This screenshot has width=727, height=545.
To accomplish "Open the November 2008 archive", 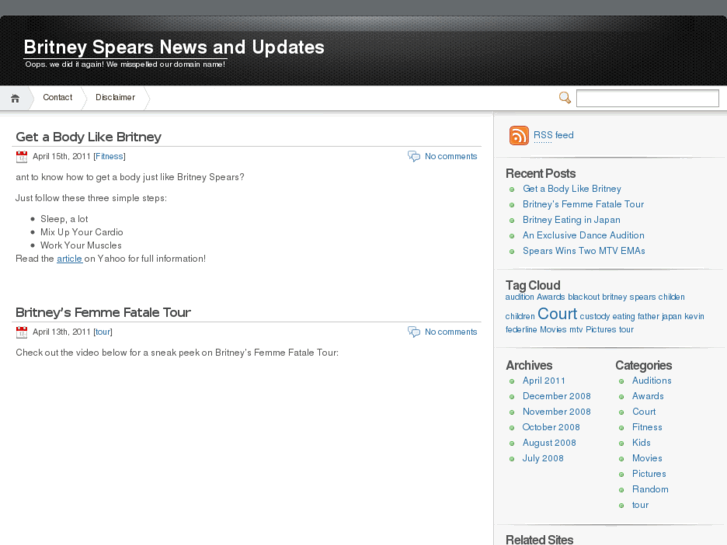I will [x=556, y=412].
